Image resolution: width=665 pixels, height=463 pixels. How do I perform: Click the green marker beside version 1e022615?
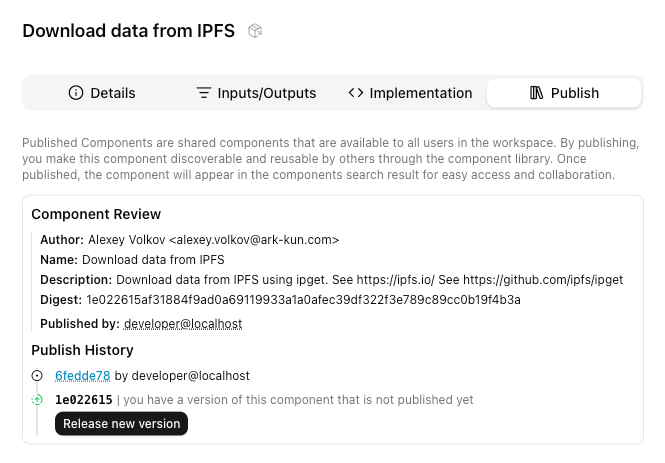click(x=37, y=400)
